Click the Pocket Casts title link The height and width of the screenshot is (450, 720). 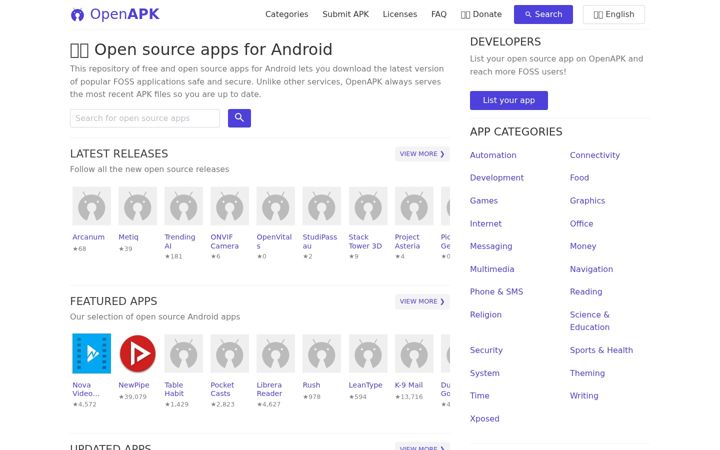pyautogui.click(x=222, y=389)
